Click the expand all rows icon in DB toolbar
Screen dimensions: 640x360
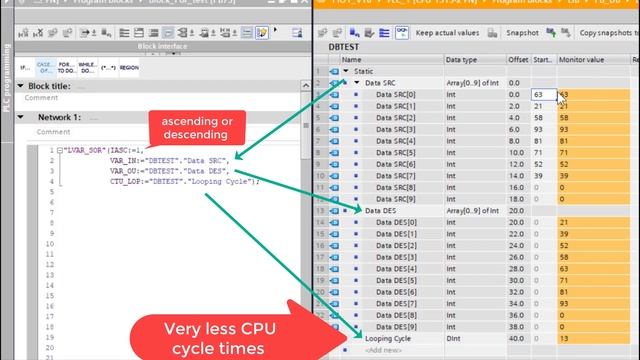(x=384, y=33)
